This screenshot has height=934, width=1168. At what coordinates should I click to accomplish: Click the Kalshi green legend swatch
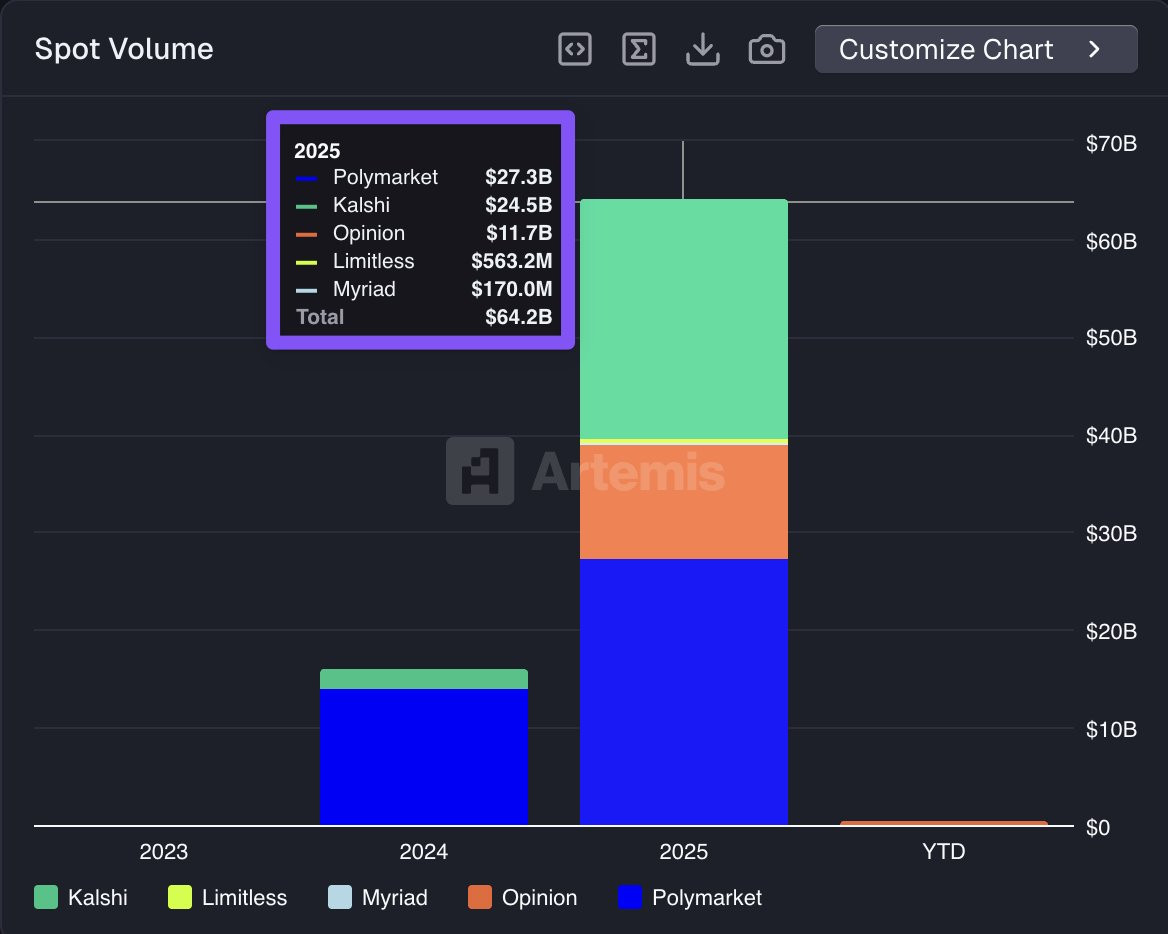point(46,898)
